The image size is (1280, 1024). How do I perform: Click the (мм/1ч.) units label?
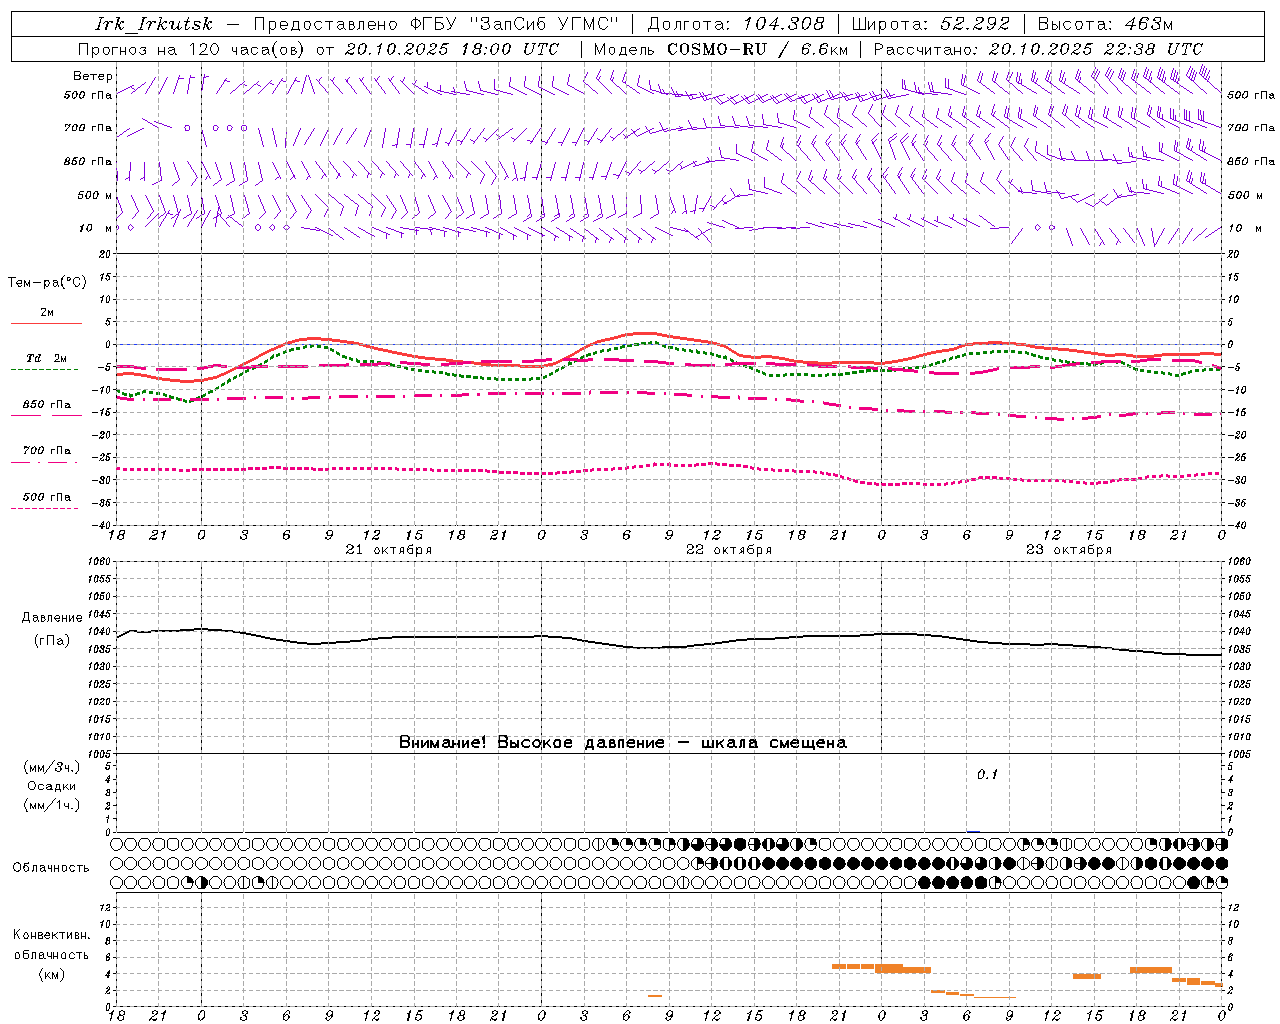(x=52, y=805)
